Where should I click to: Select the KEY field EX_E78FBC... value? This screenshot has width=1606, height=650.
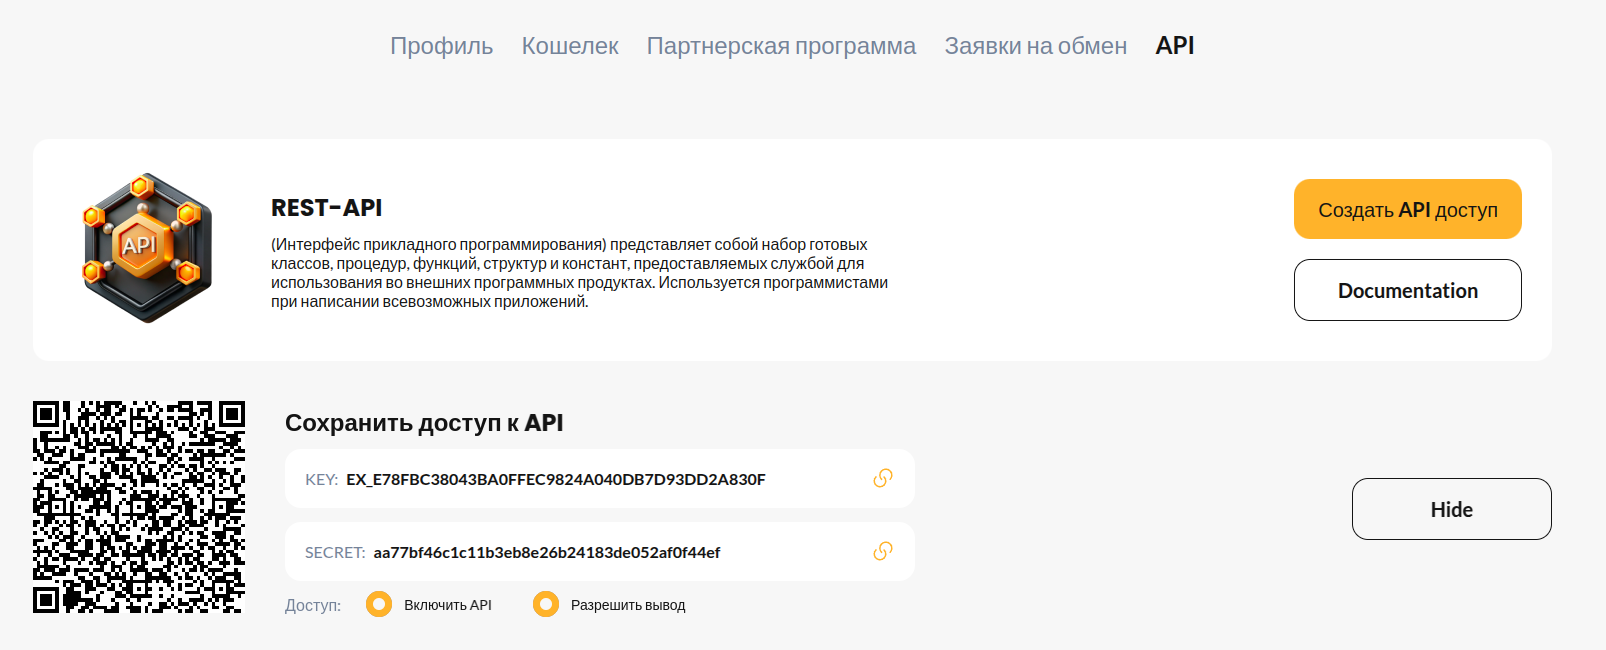pyautogui.click(x=556, y=479)
